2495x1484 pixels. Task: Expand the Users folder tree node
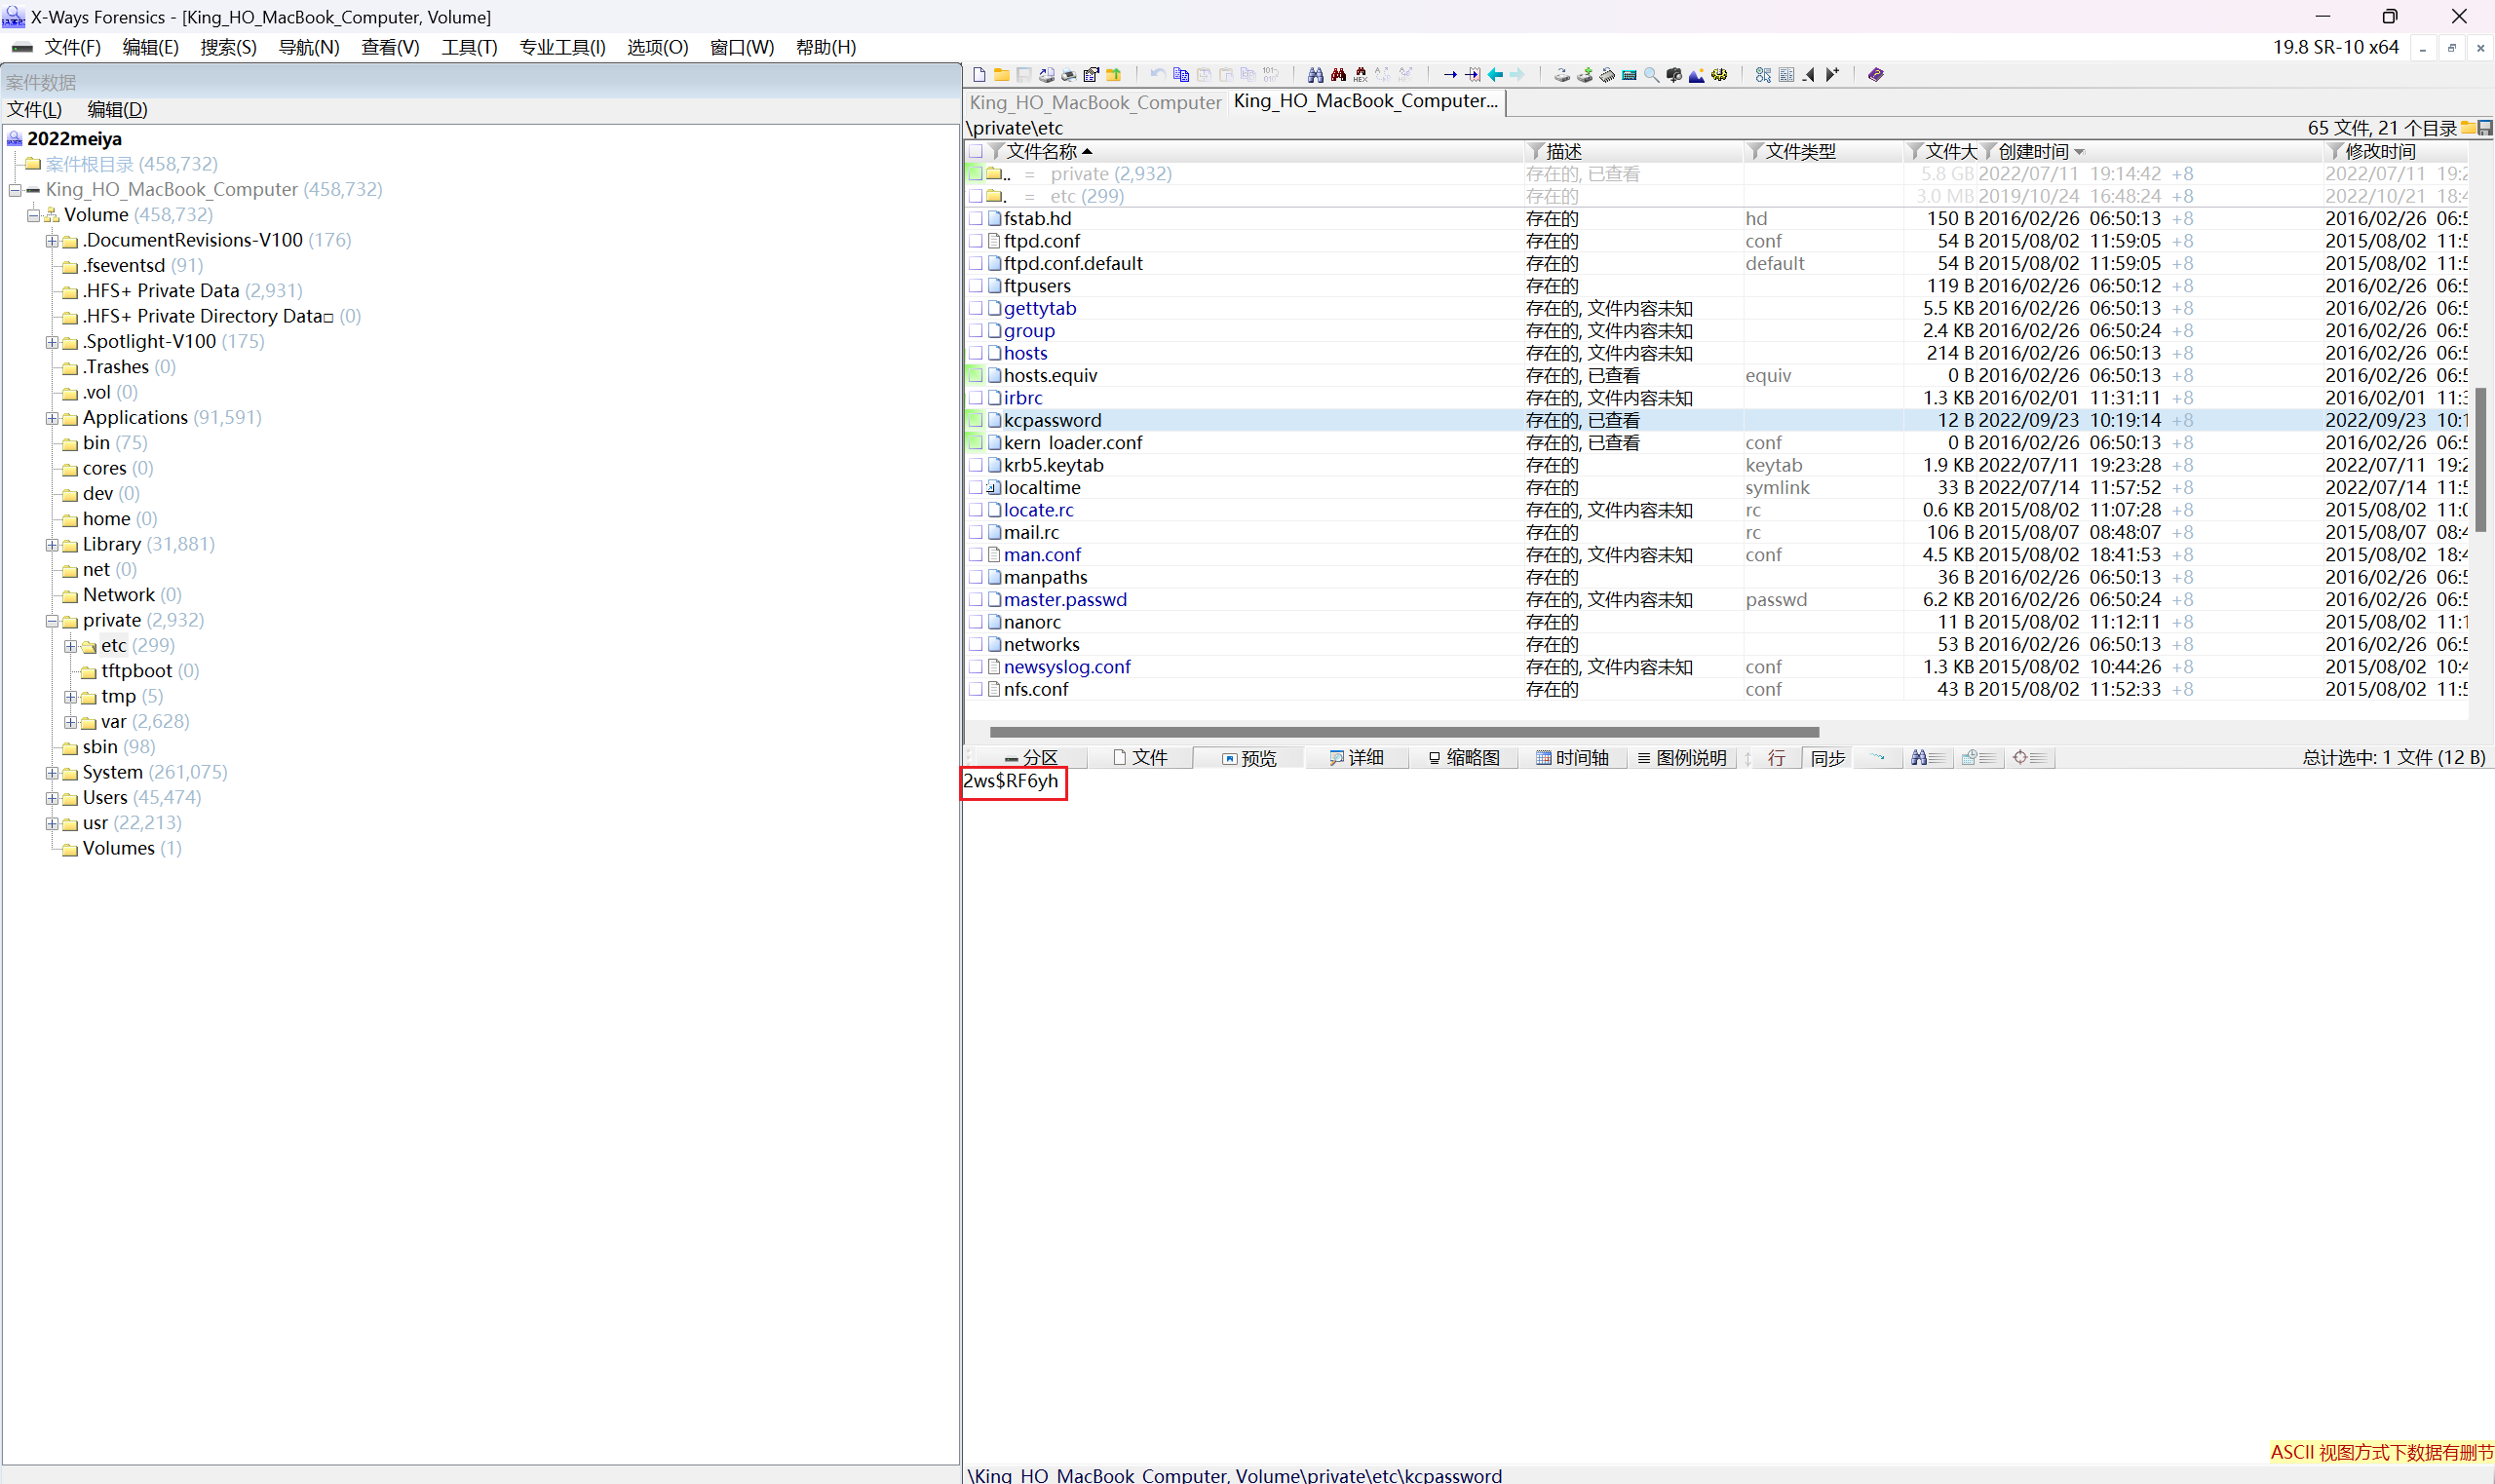[x=52, y=798]
